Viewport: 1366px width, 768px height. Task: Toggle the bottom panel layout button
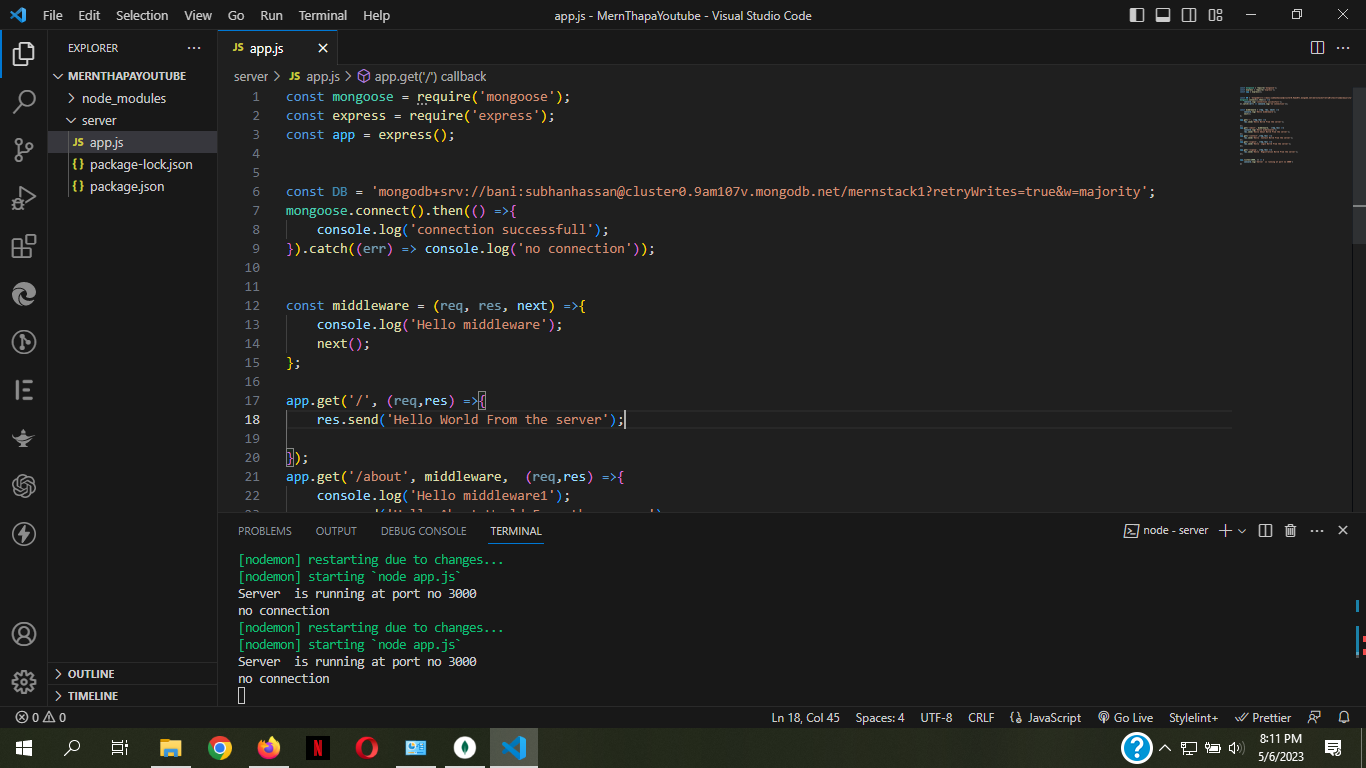pyautogui.click(x=1163, y=15)
